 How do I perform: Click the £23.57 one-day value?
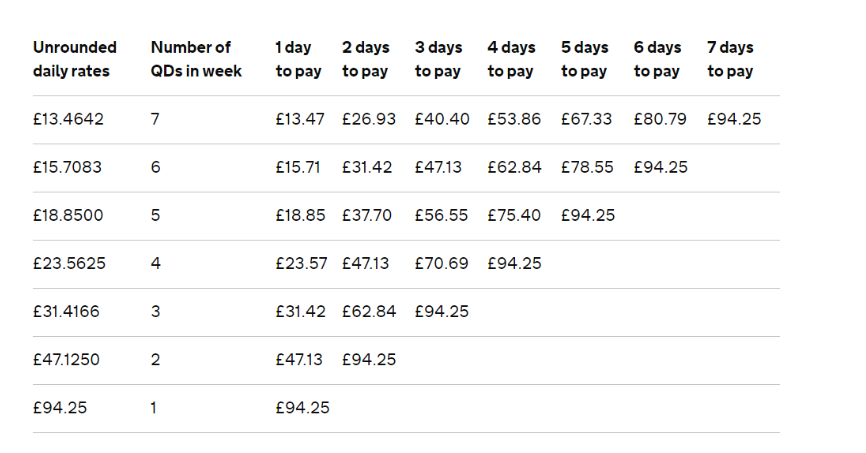pos(302,264)
